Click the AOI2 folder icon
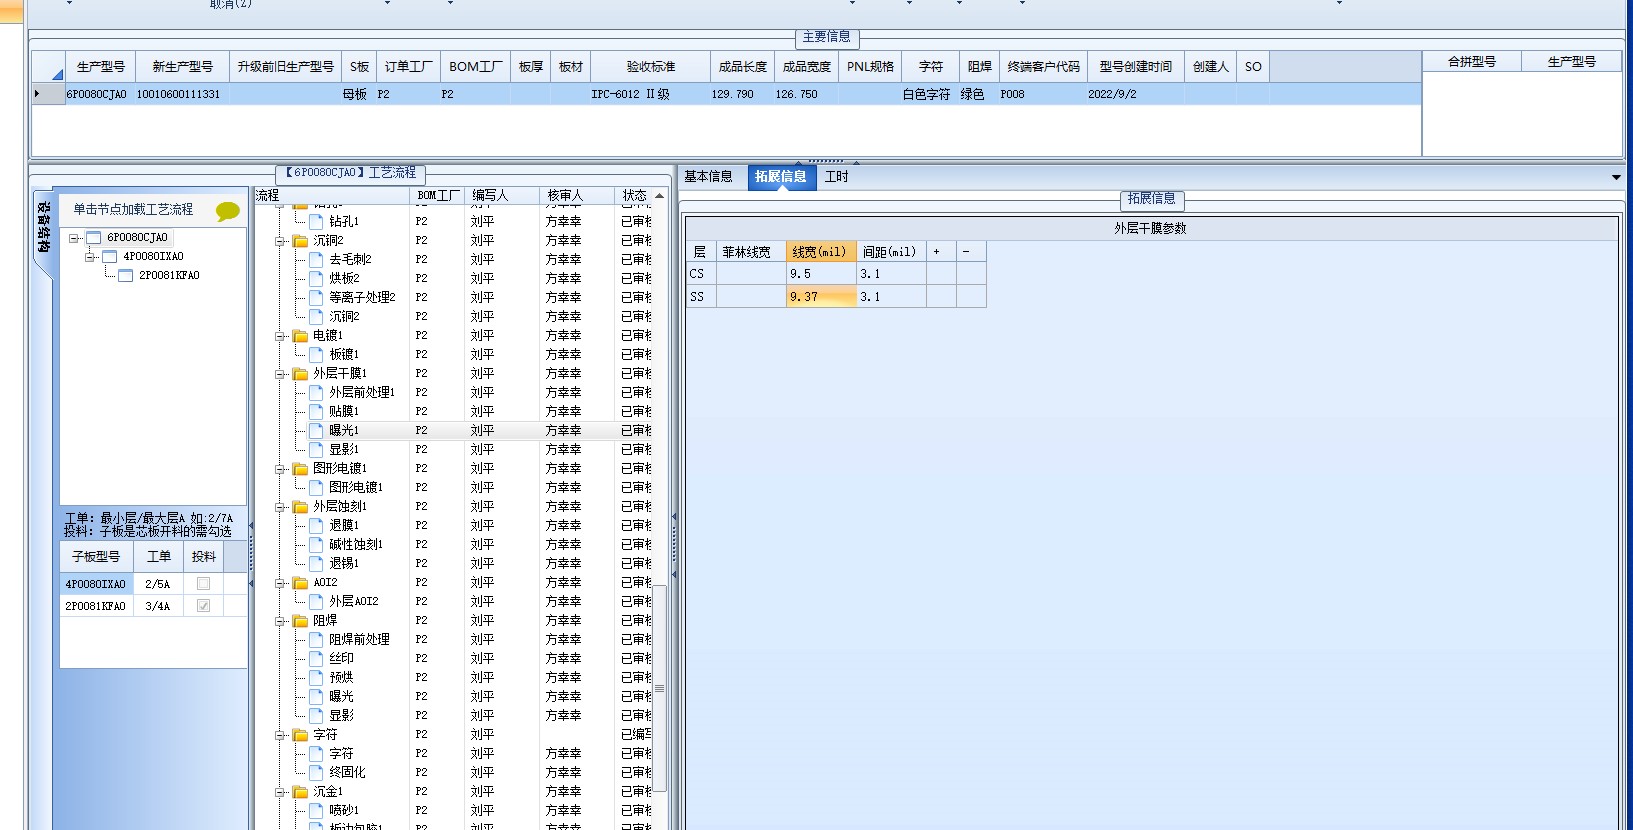Image resolution: width=1633 pixels, height=830 pixels. coord(300,583)
